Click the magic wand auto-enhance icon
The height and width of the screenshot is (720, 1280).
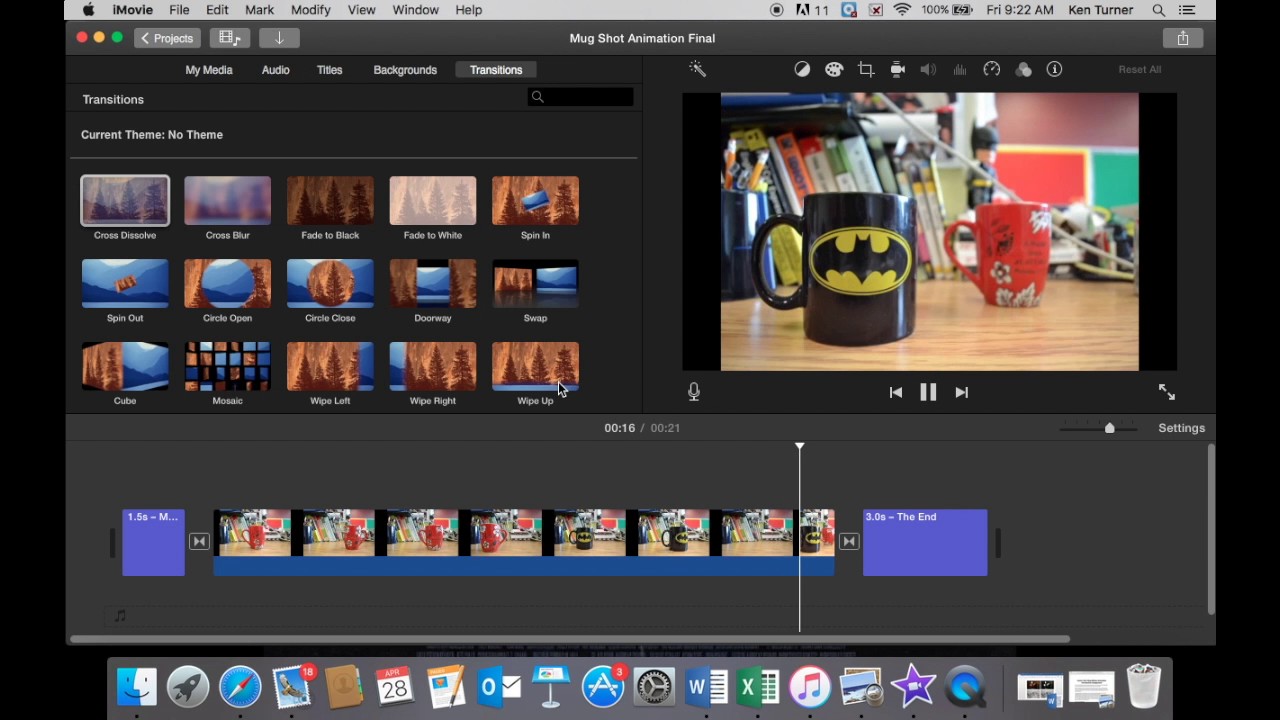tap(697, 69)
